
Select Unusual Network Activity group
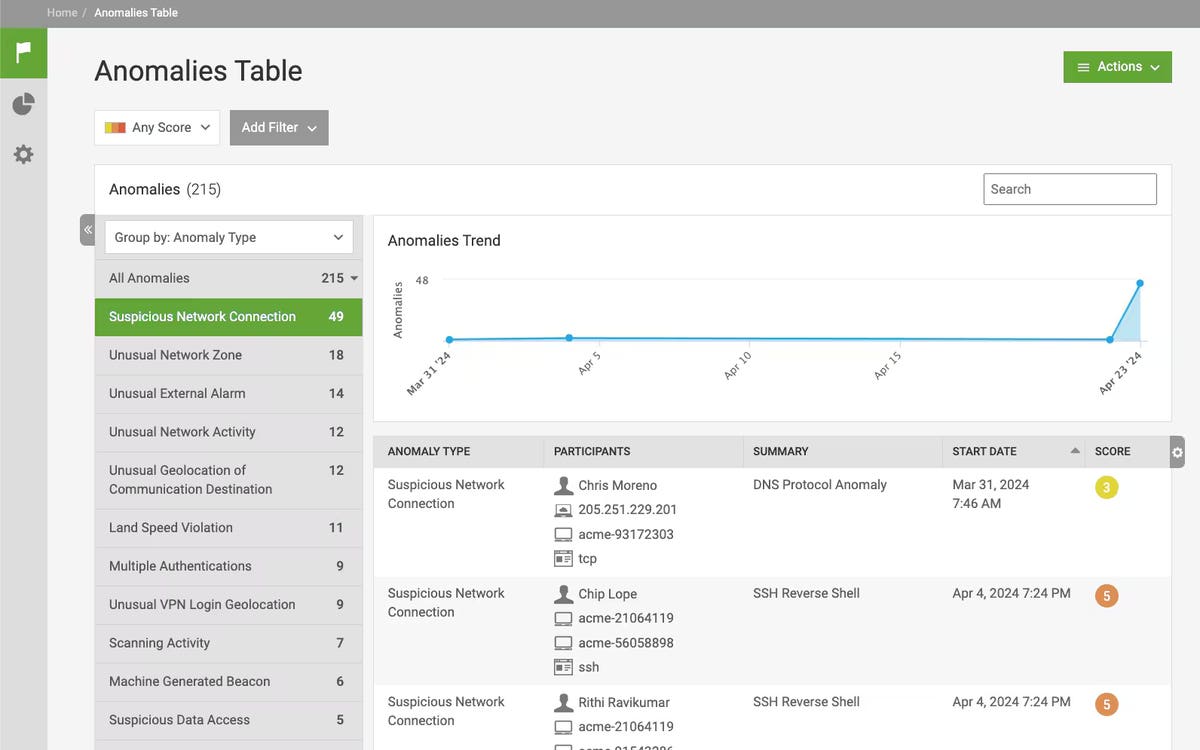pos(229,432)
